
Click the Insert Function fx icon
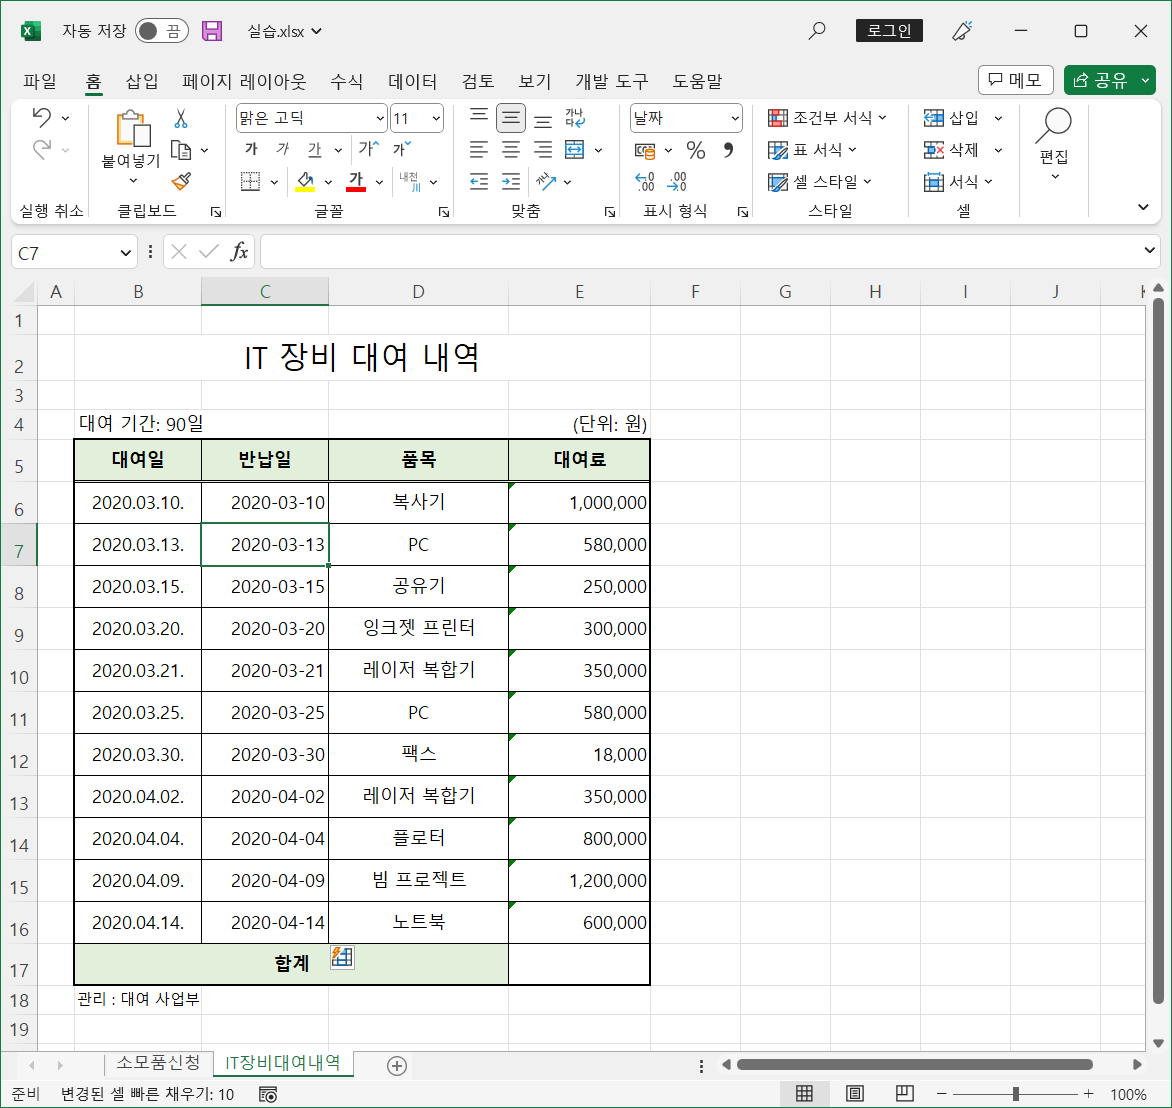coord(239,252)
